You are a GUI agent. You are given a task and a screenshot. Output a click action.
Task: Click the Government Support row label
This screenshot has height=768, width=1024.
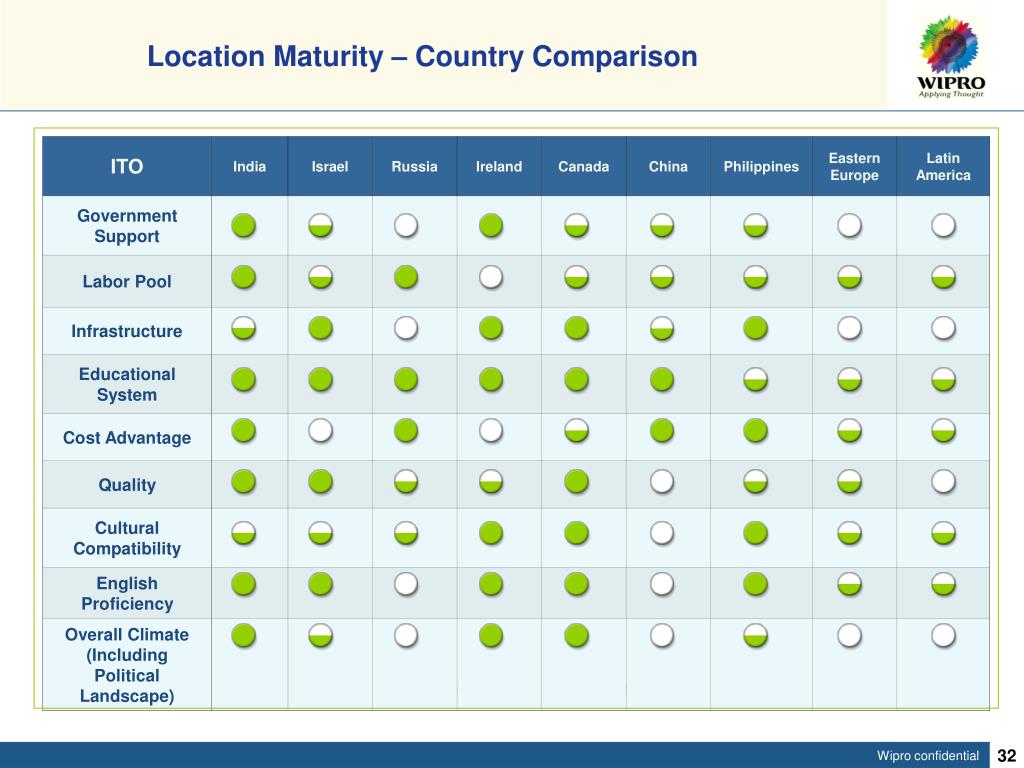(x=127, y=226)
